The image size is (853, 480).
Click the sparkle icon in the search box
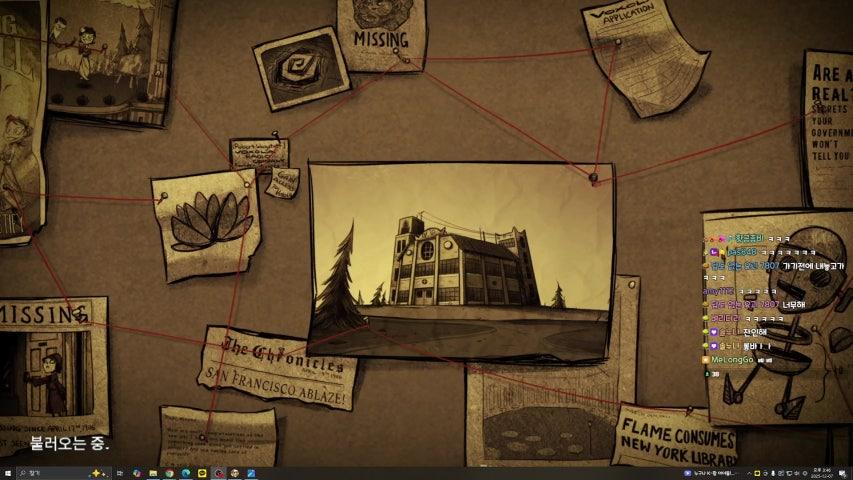click(x=98, y=473)
